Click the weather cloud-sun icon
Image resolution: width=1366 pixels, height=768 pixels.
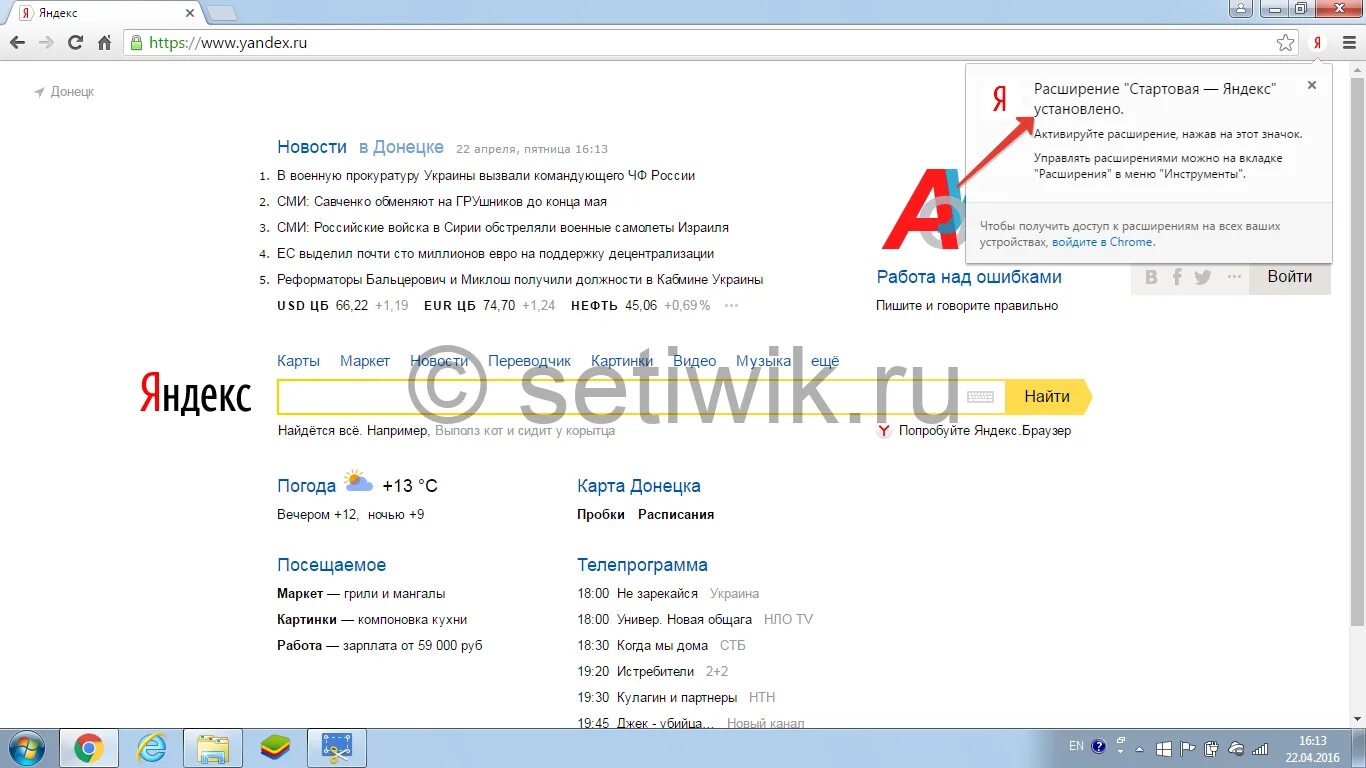click(x=358, y=483)
